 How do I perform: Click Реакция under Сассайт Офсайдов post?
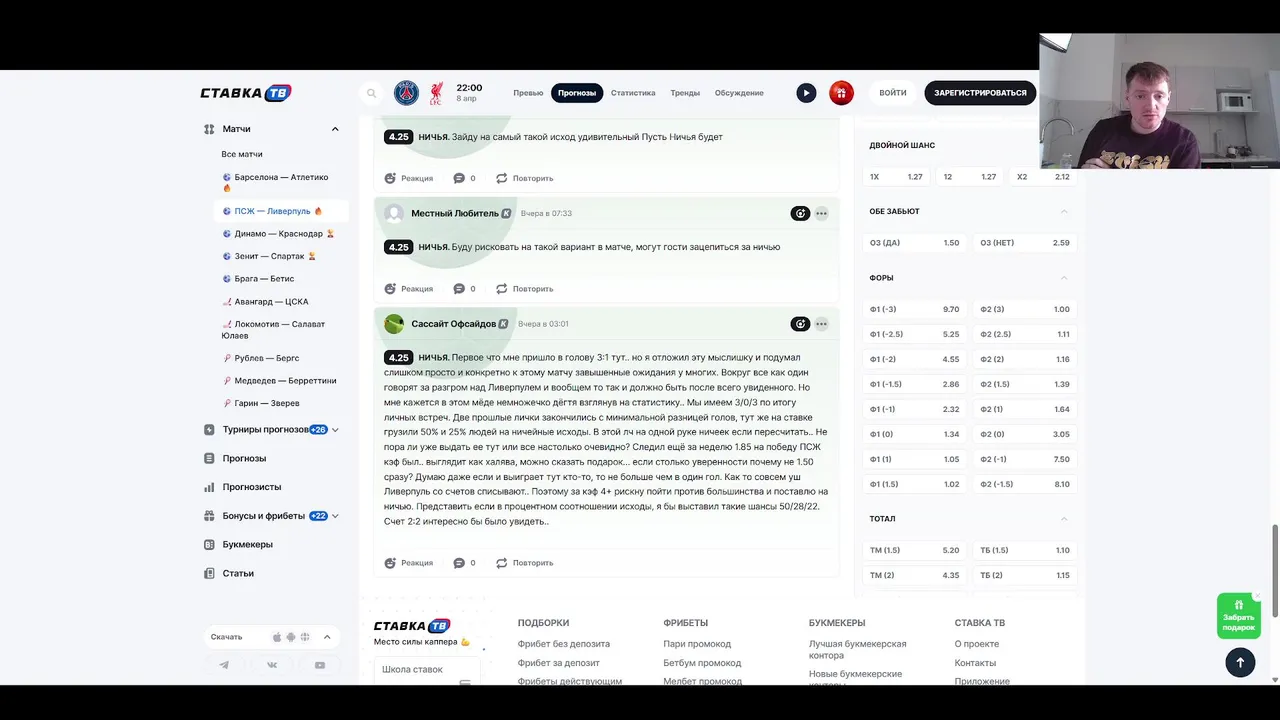pos(409,563)
